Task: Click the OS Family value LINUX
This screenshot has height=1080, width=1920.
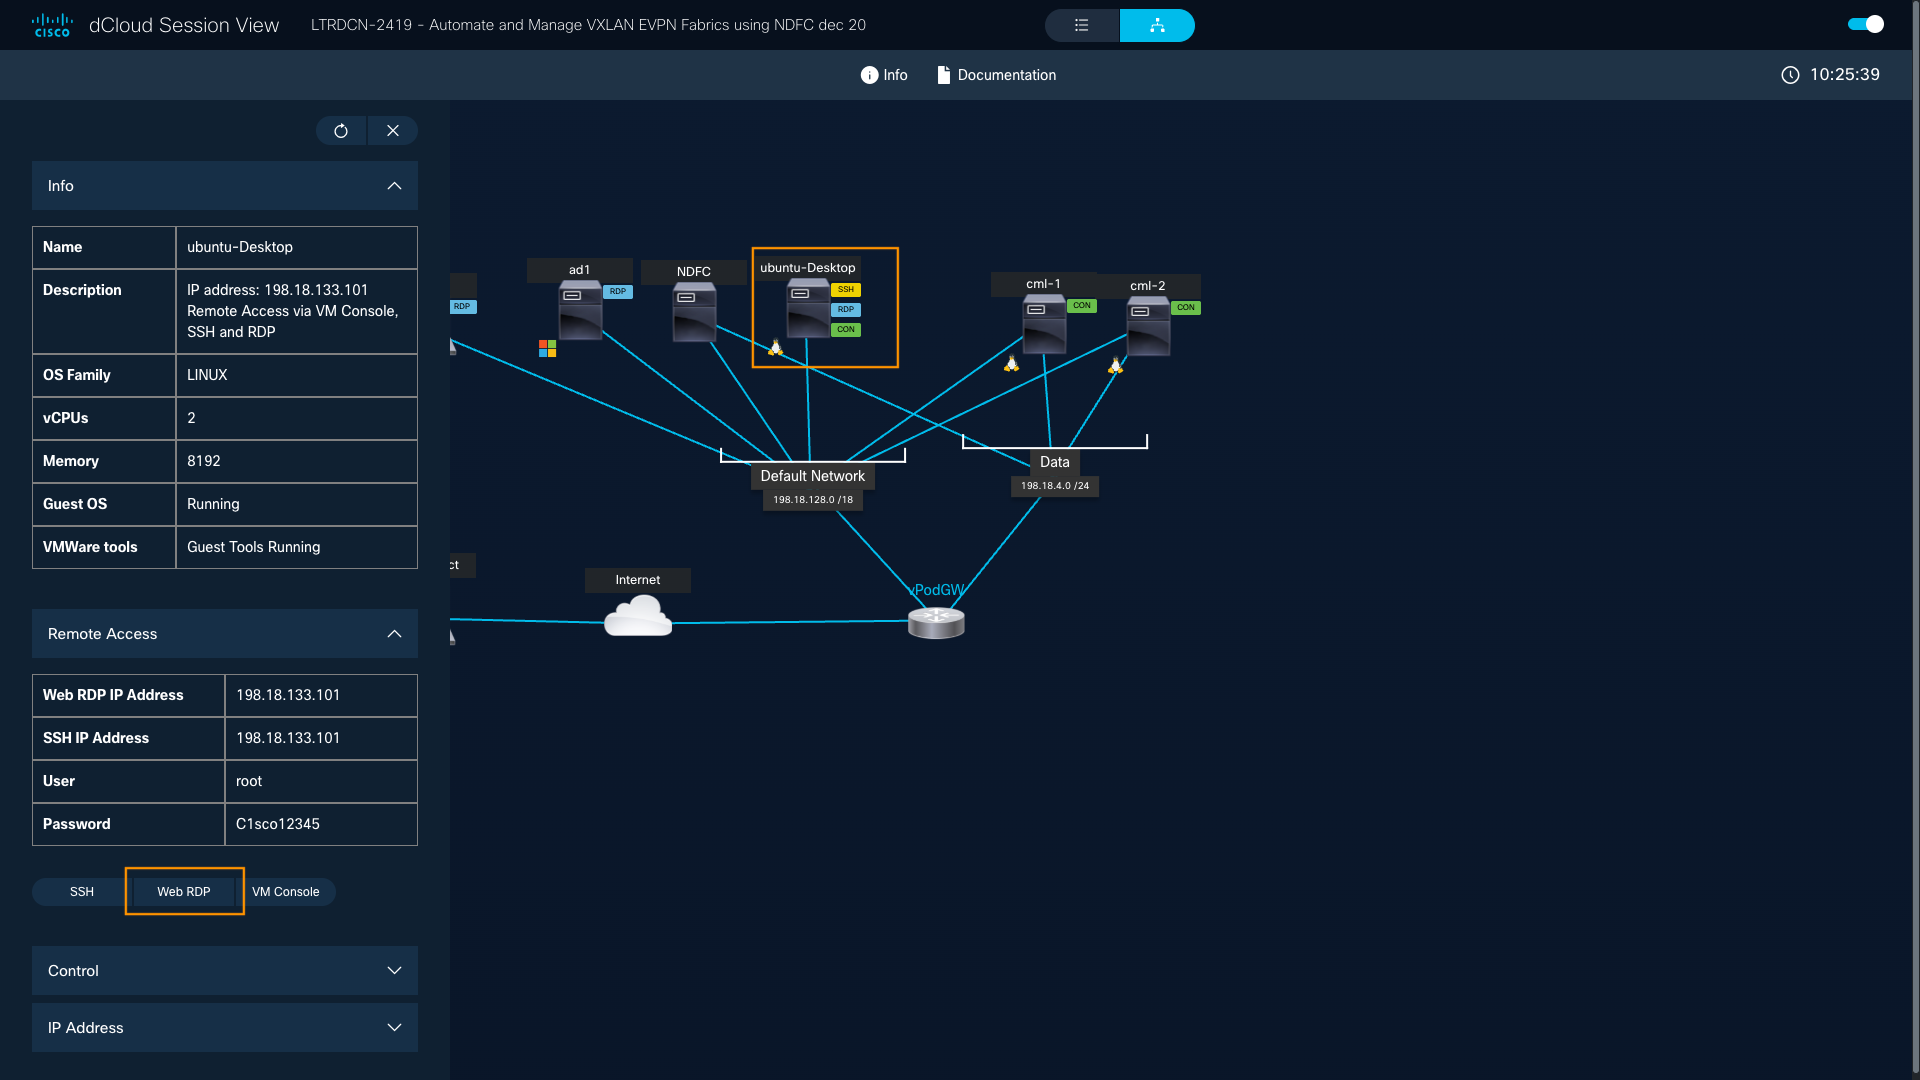Action: coord(207,375)
